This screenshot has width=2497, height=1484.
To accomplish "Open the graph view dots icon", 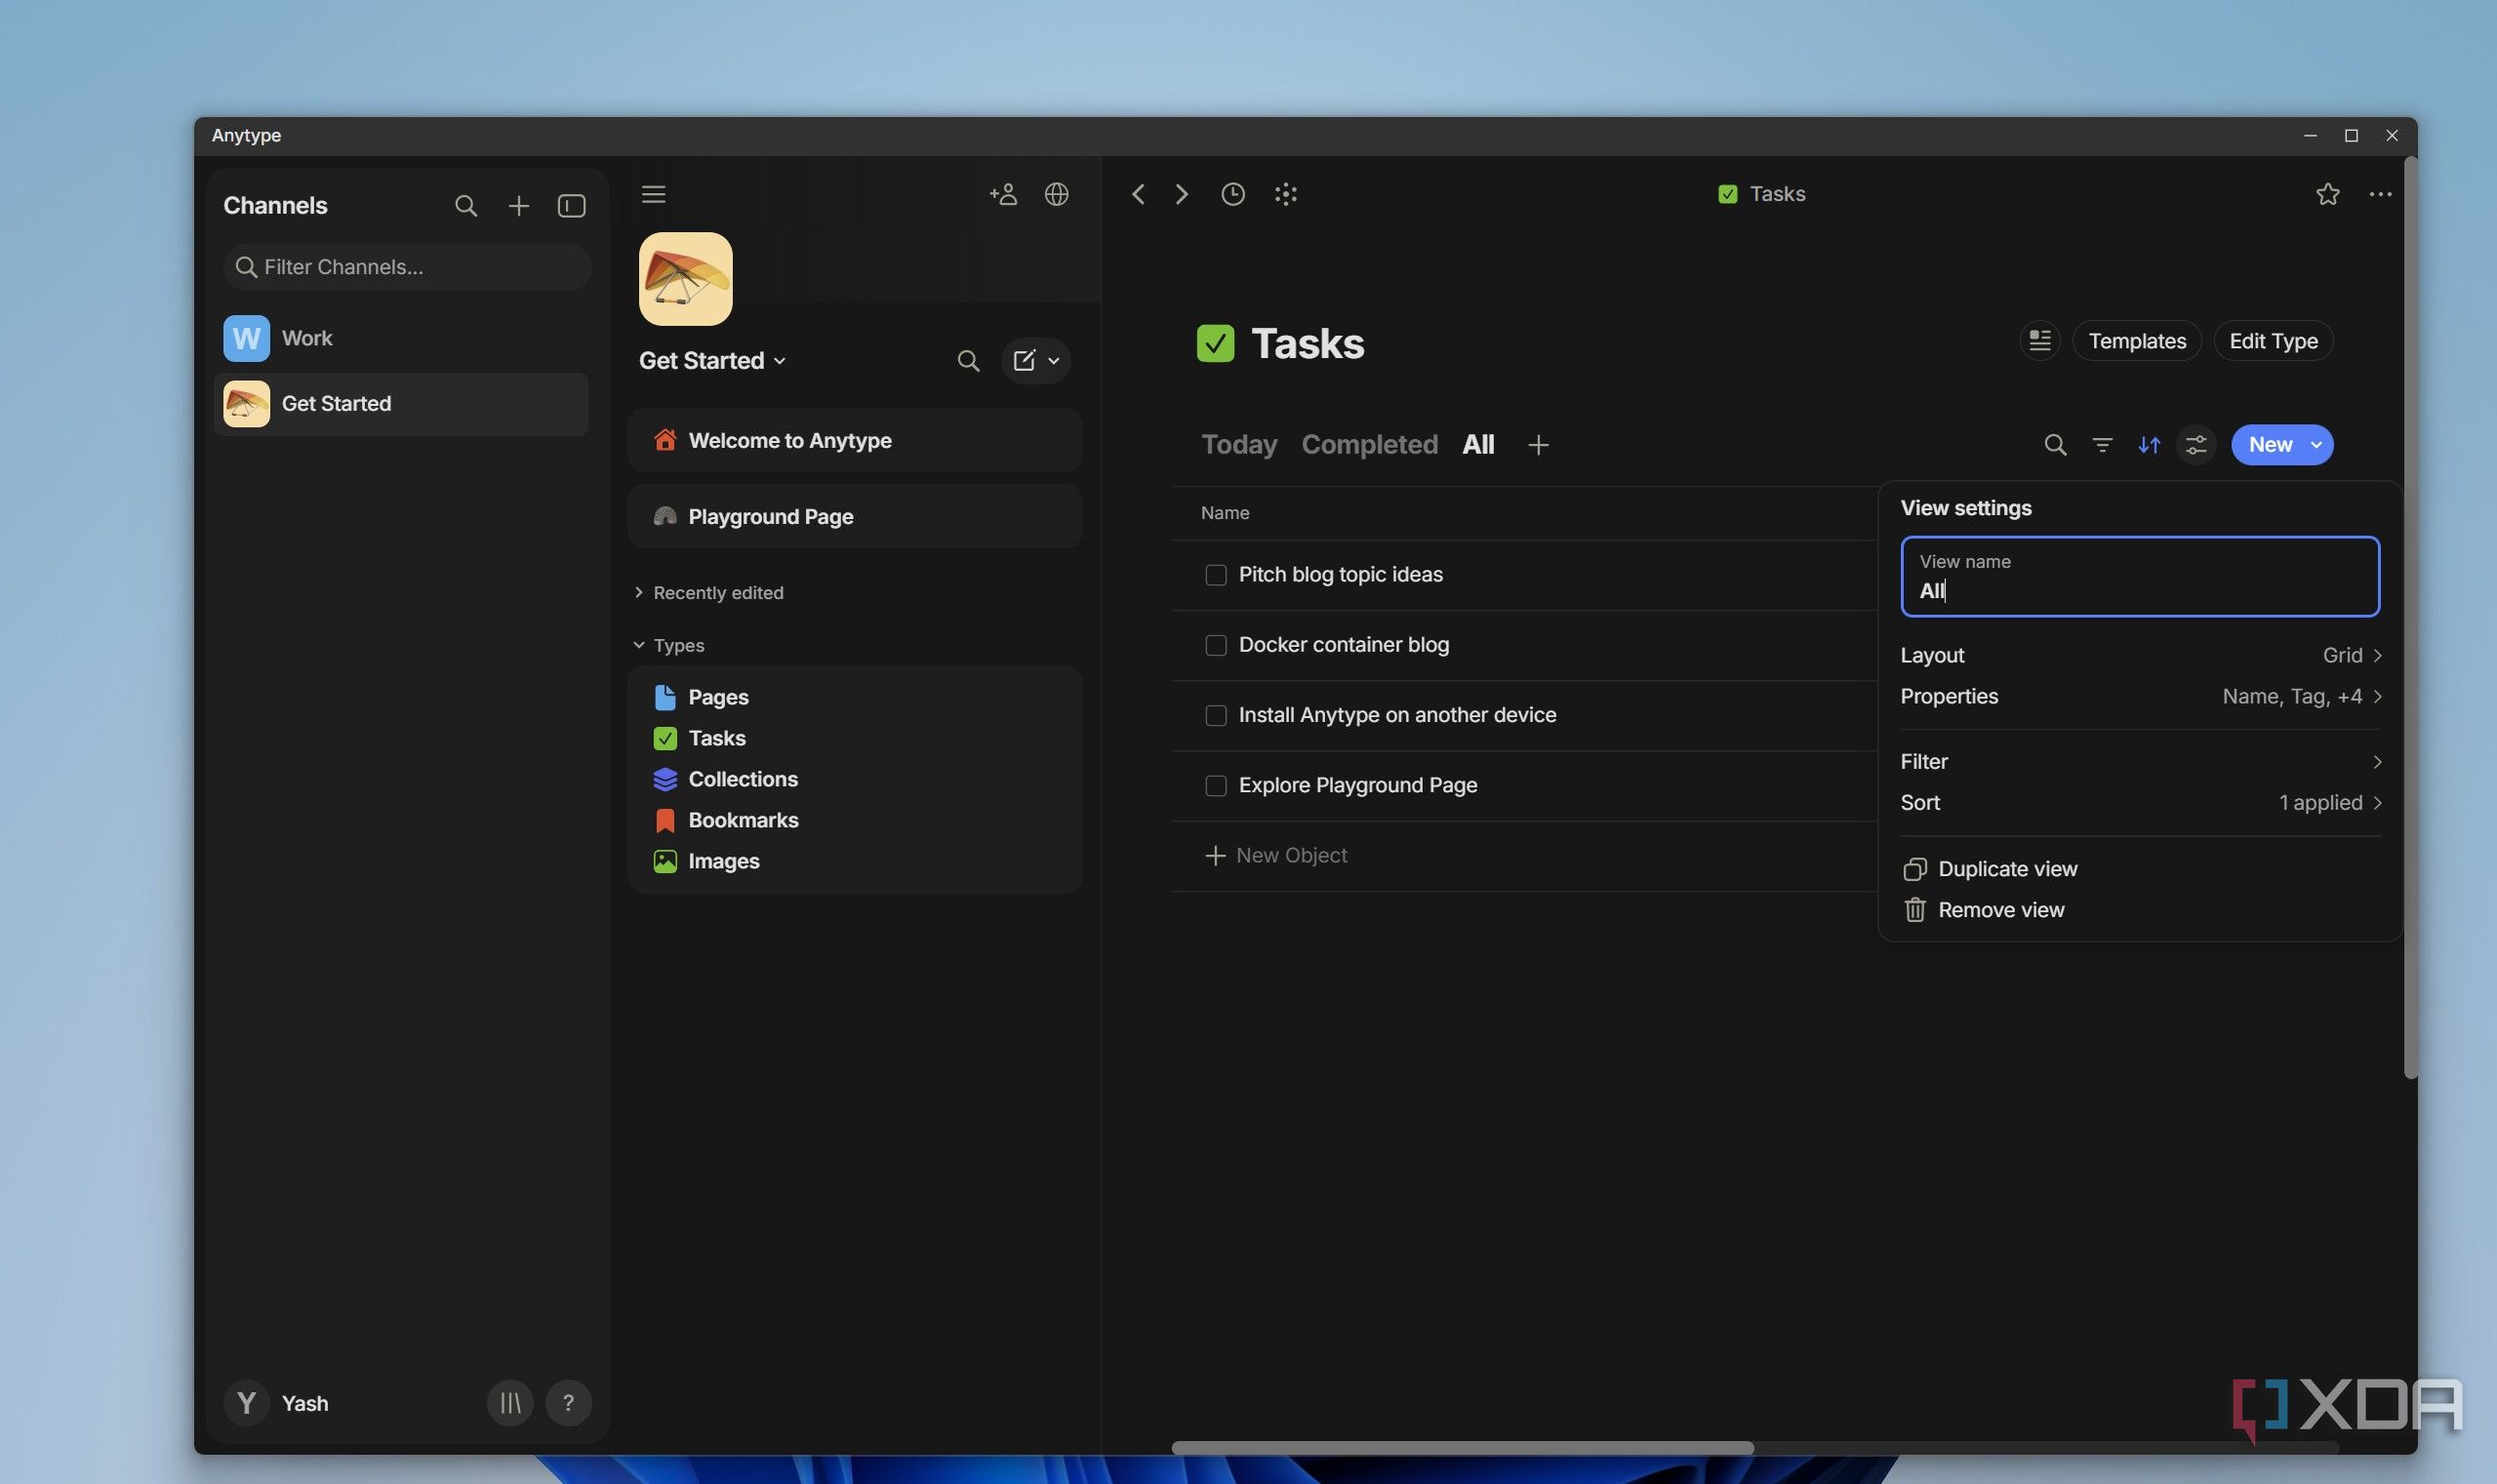I will [1286, 194].
